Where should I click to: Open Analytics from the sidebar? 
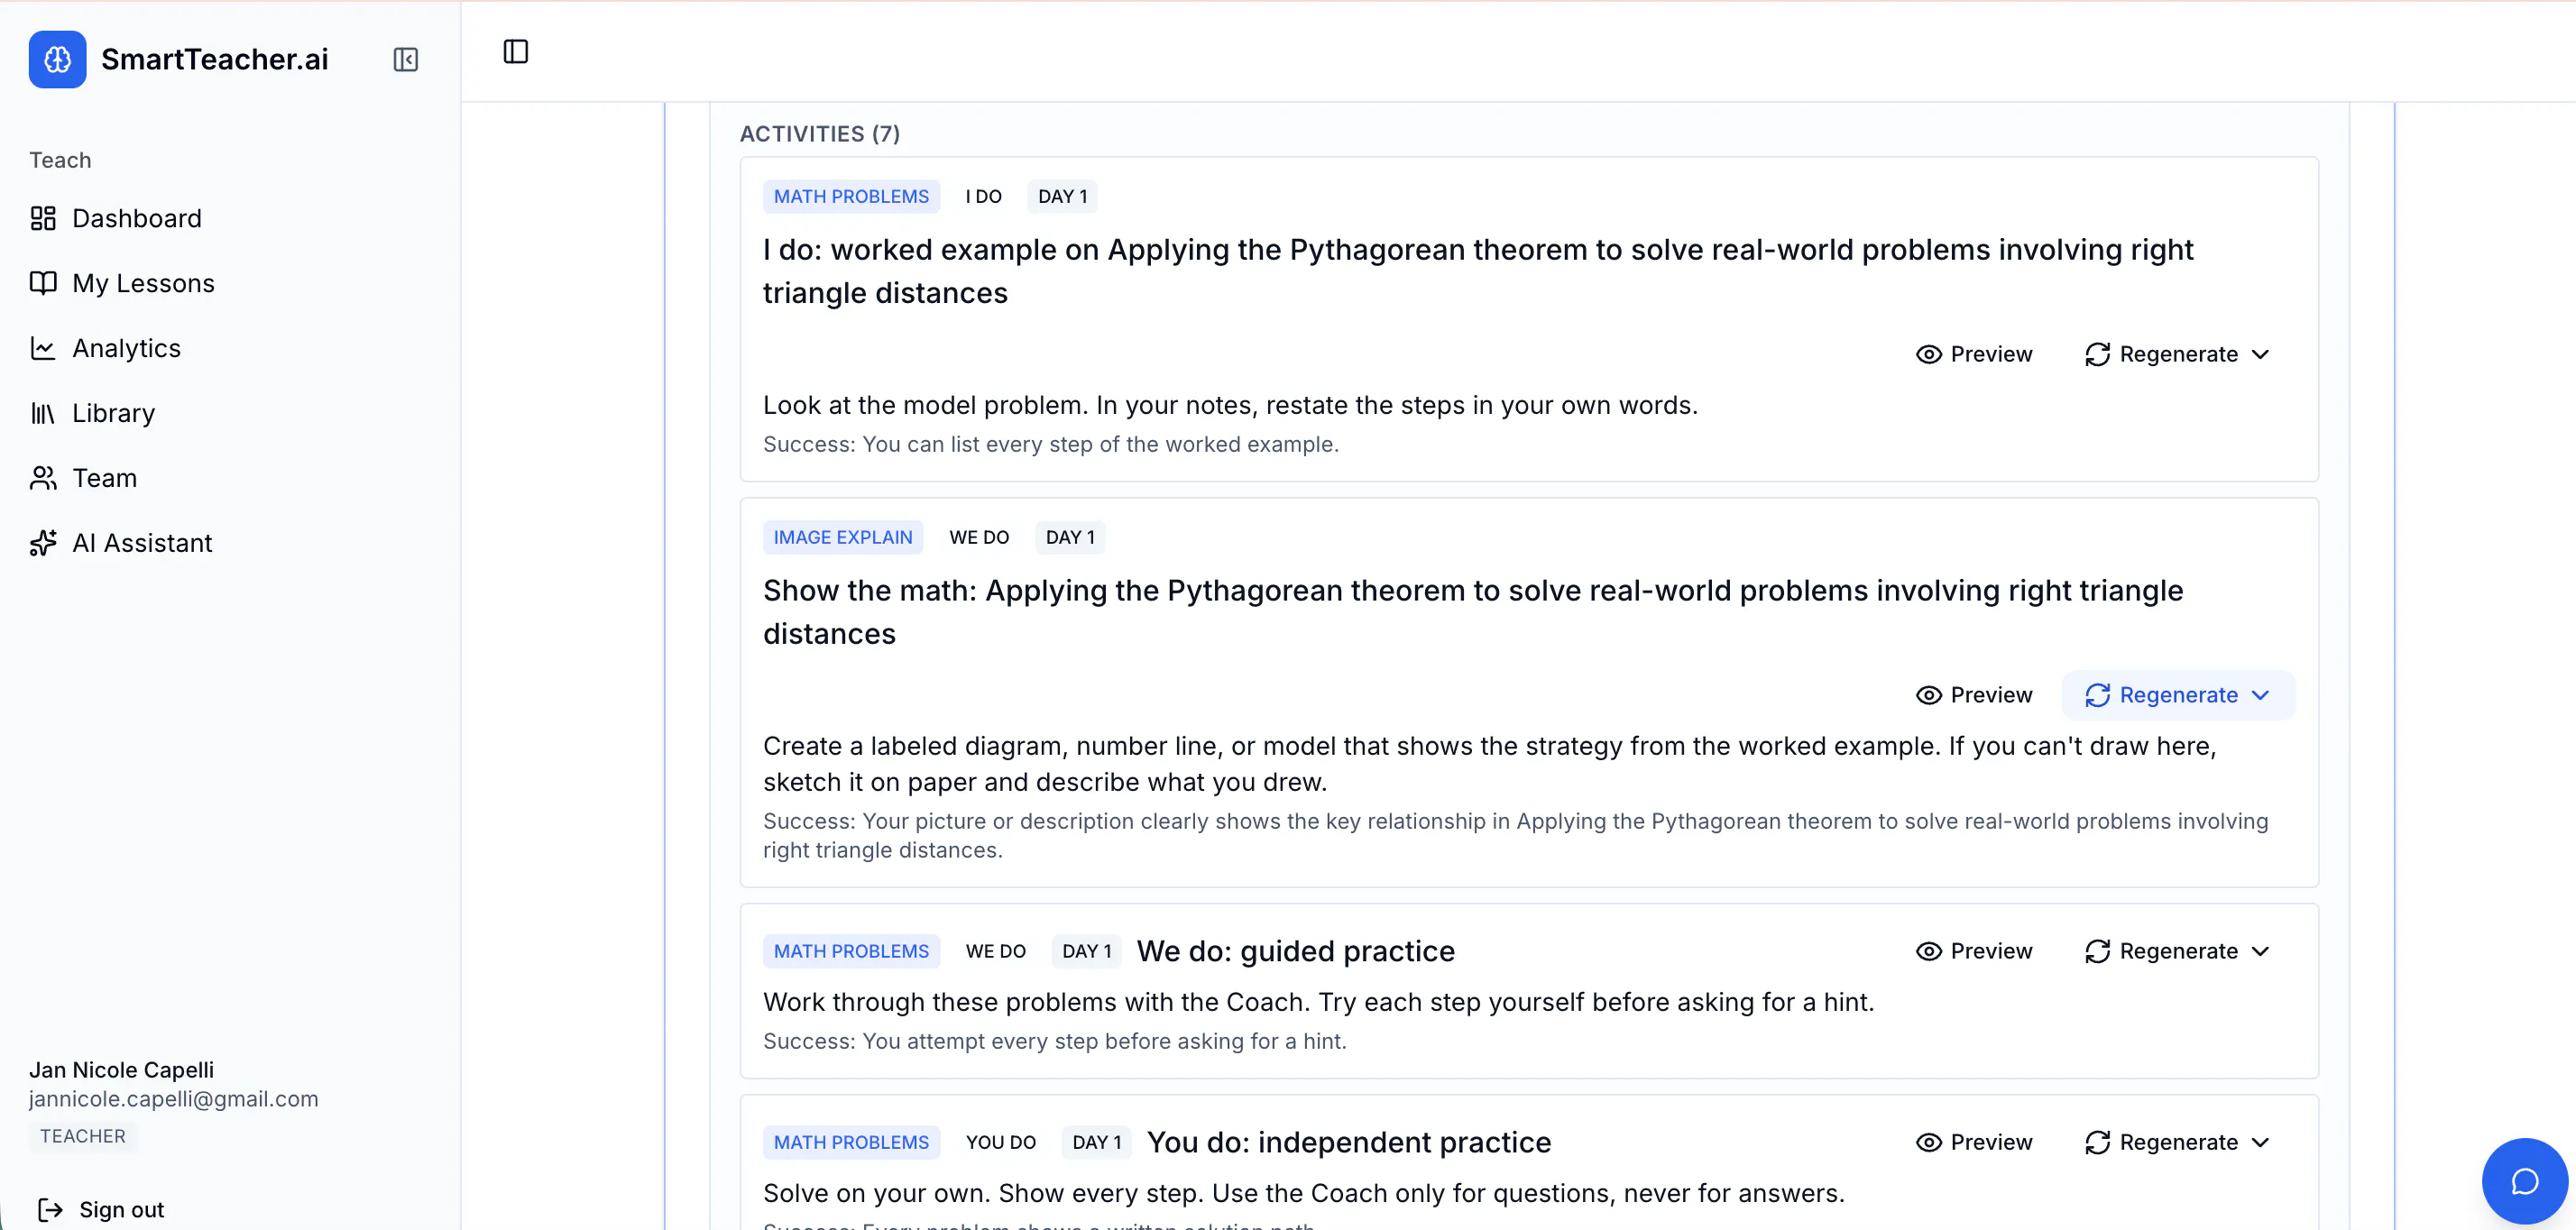[126, 348]
